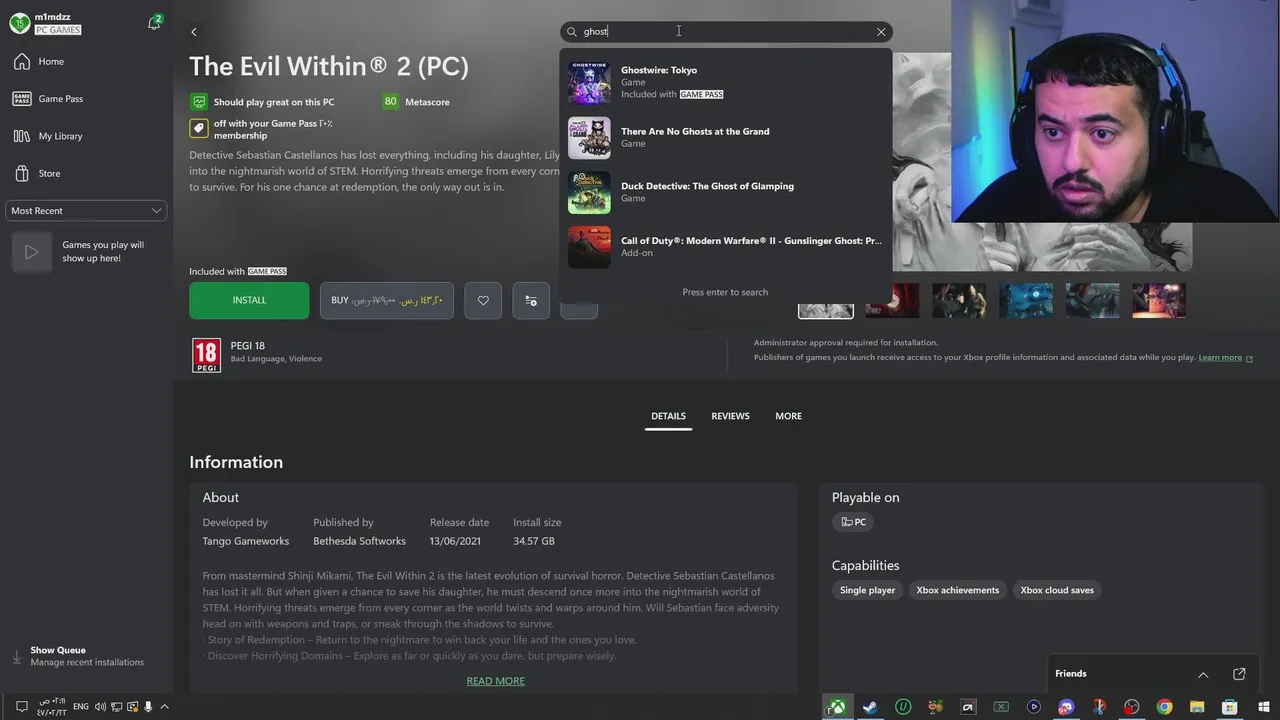The width and height of the screenshot is (1280, 720).
Task: Expand the Friends panel chevron
Action: tap(1203, 674)
